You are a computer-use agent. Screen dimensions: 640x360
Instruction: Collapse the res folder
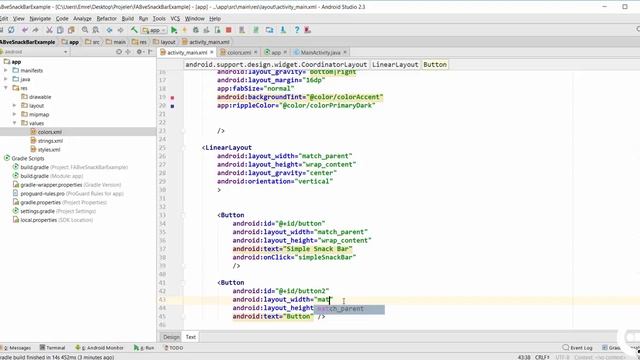6,88
